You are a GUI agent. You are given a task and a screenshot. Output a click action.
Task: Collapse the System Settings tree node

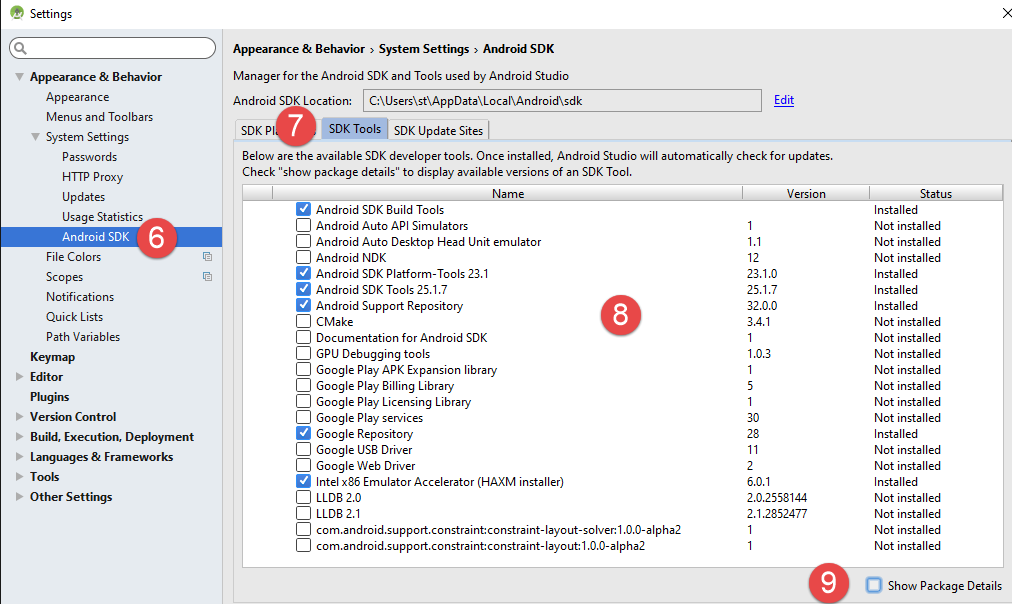(35, 137)
